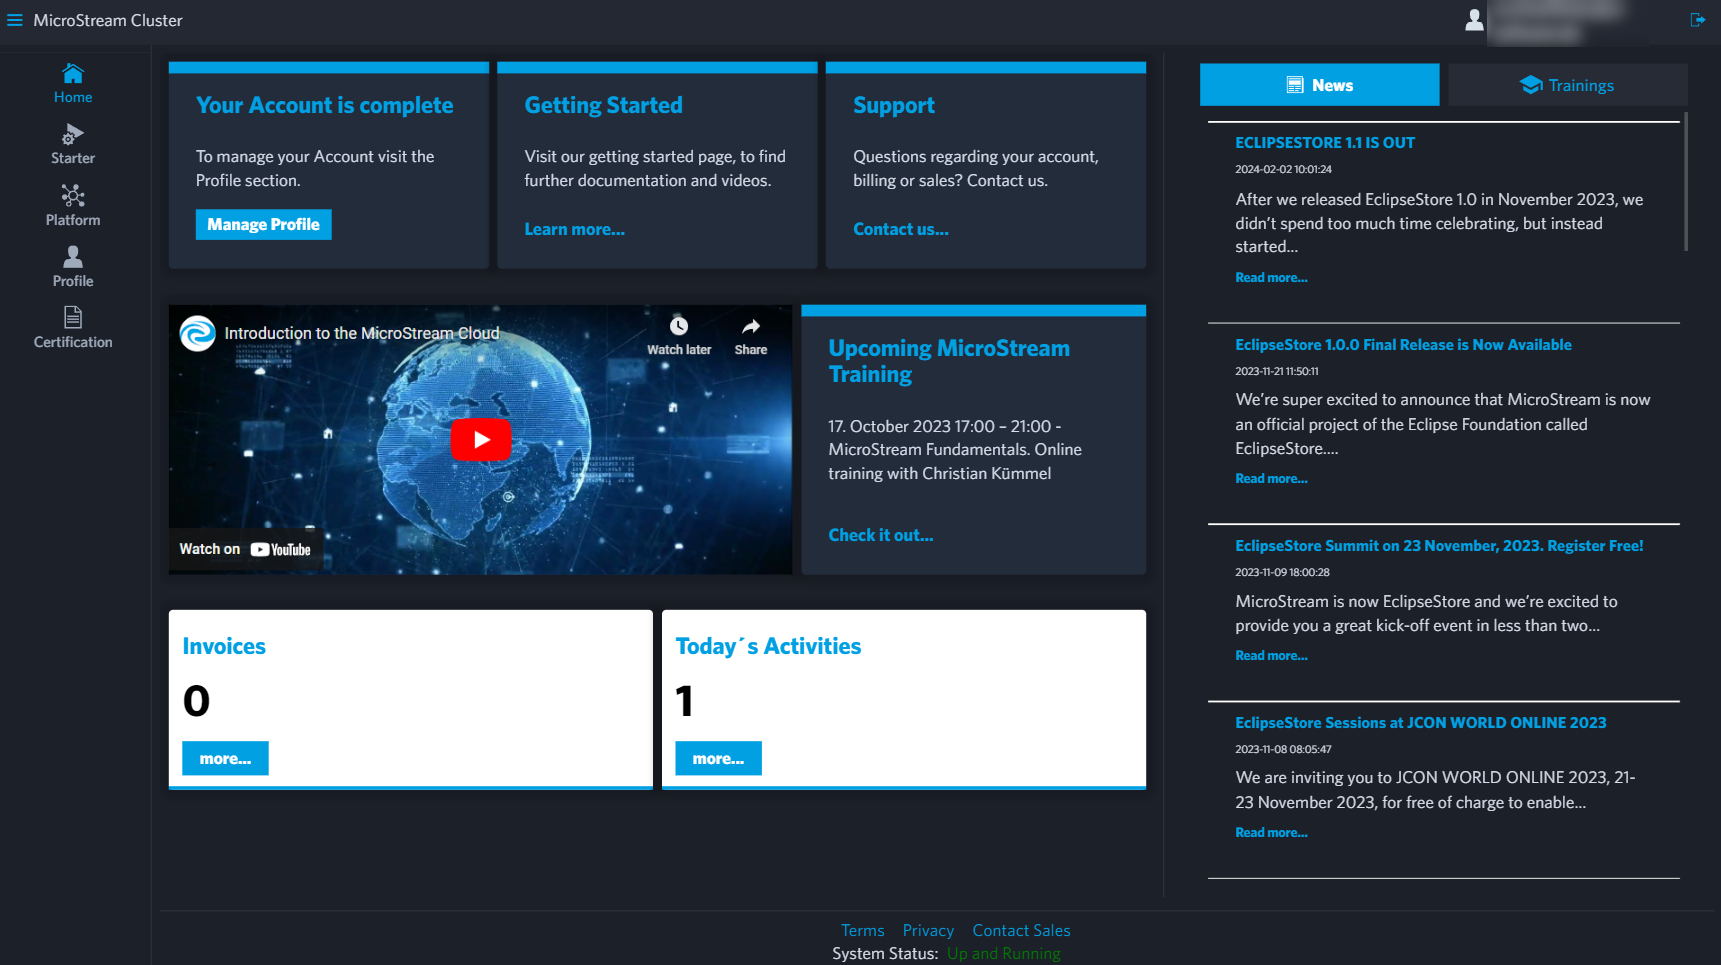This screenshot has height=965, width=1721.
Task: Click the 2024-02-02 10:01:24 news timestamp
Action: pyautogui.click(x=1283, y=169)
